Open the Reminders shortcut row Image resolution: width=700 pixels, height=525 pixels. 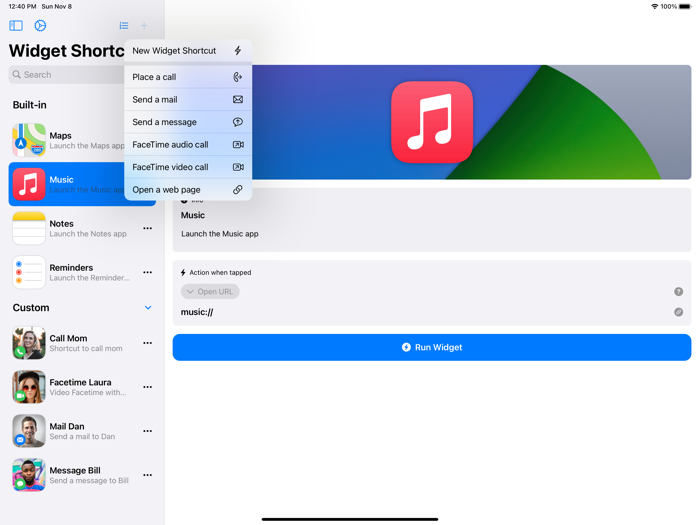tap(82, 272)
